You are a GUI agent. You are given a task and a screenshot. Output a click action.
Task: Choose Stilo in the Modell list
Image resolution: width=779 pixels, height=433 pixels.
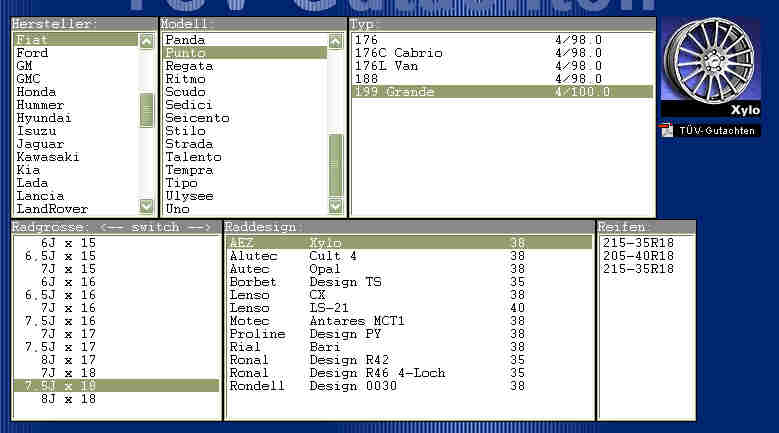pyautogui.click(x=185, y=131)
